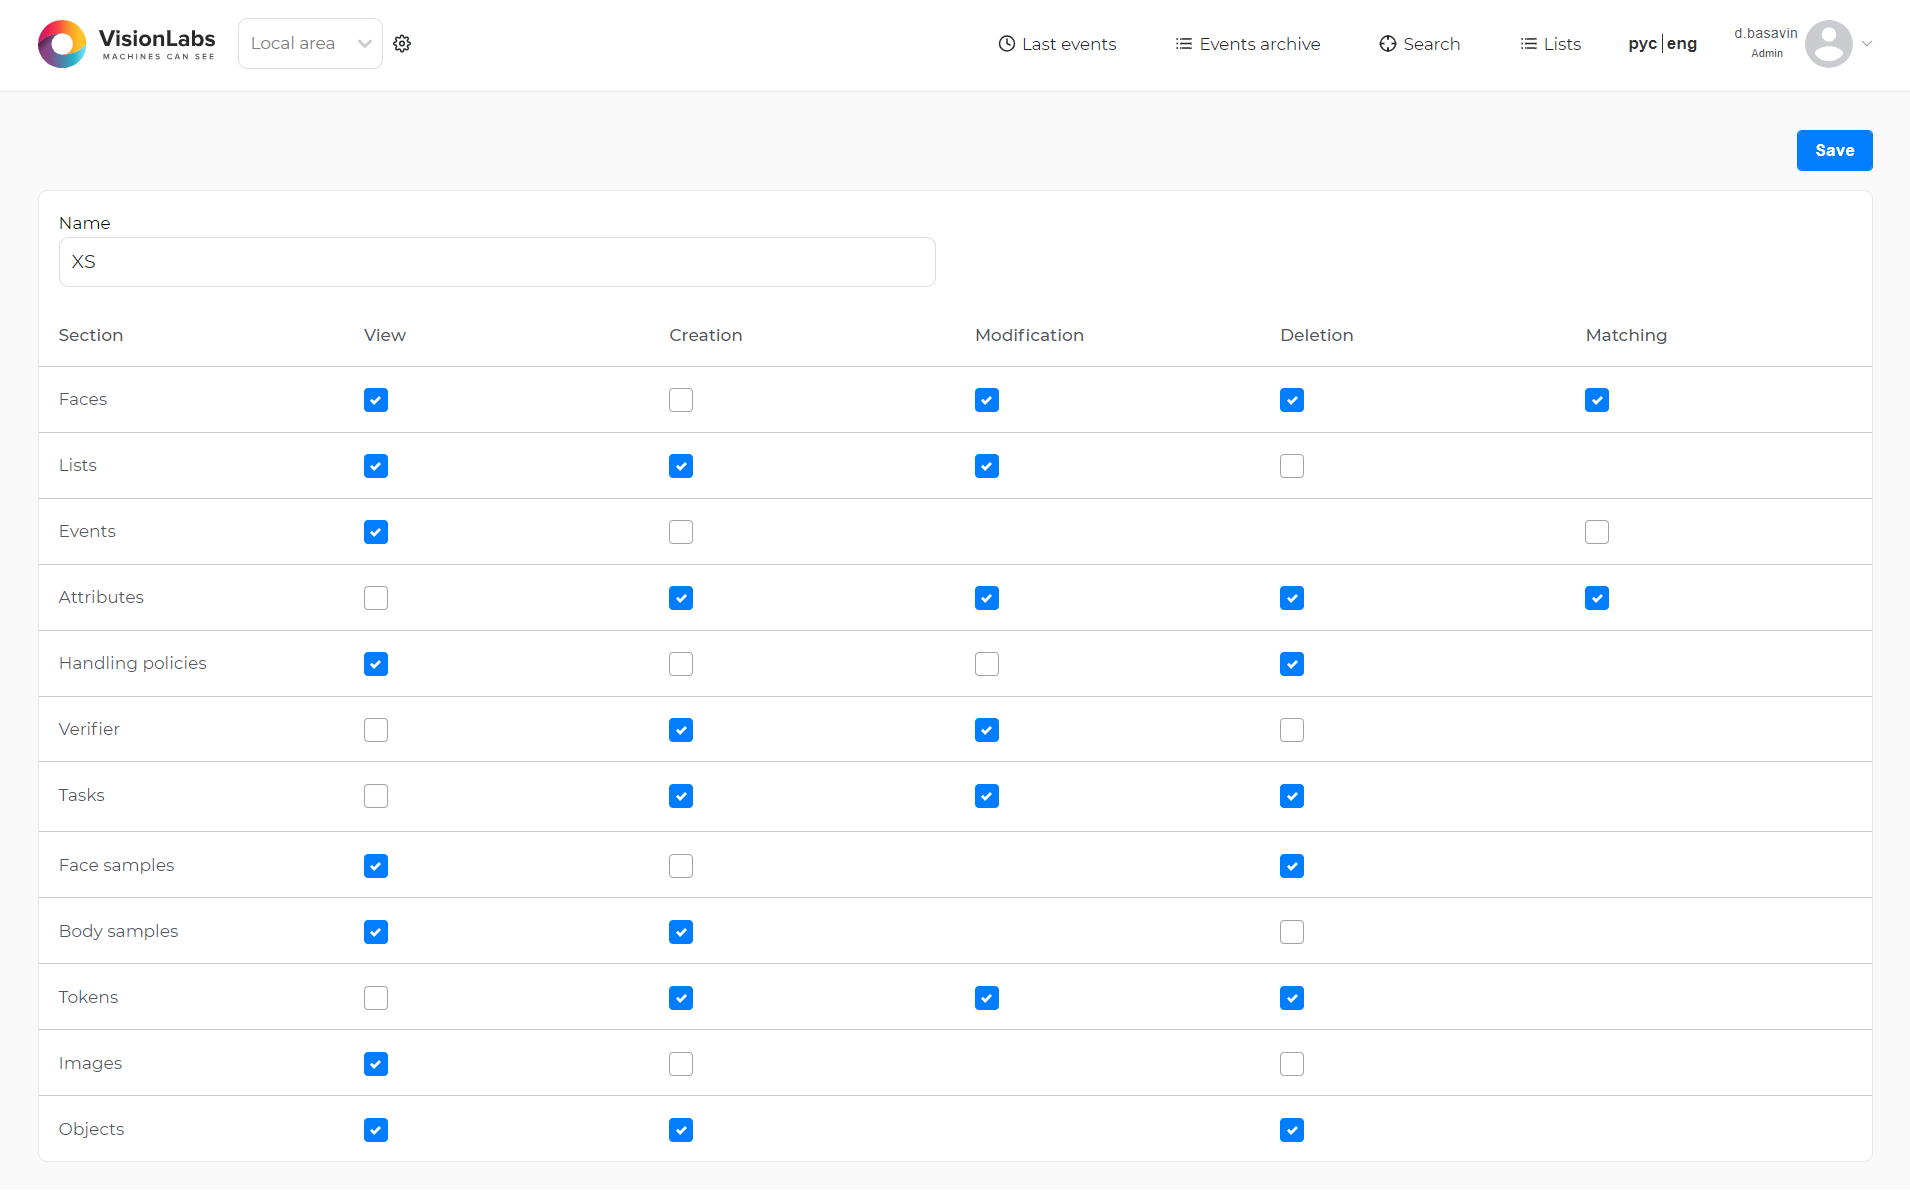The image size is (1910, 1190).
Task: Uncheck Images View permission
Action: 376,1064
